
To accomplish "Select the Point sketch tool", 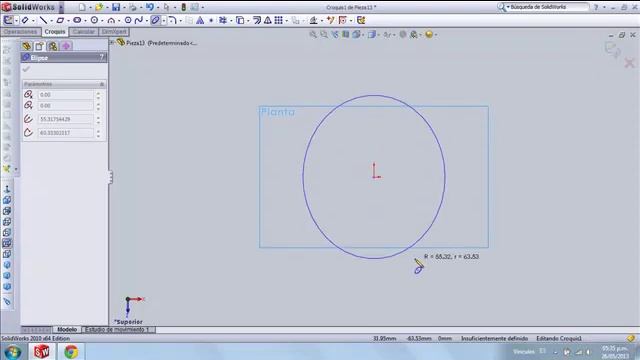I will pyautogui.click(x=211, y=20).
